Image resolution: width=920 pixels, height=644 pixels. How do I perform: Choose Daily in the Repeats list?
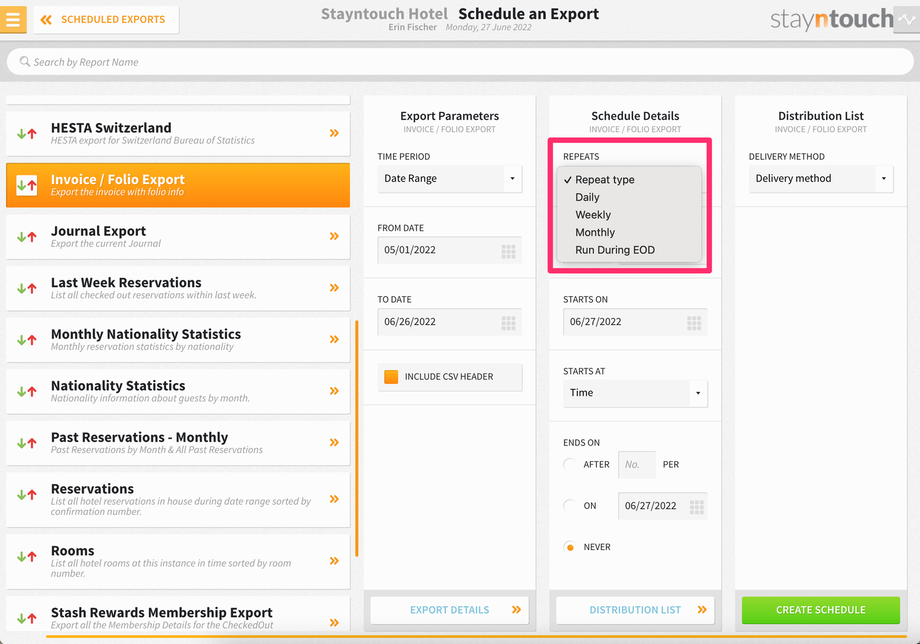[x=630, y=197]
